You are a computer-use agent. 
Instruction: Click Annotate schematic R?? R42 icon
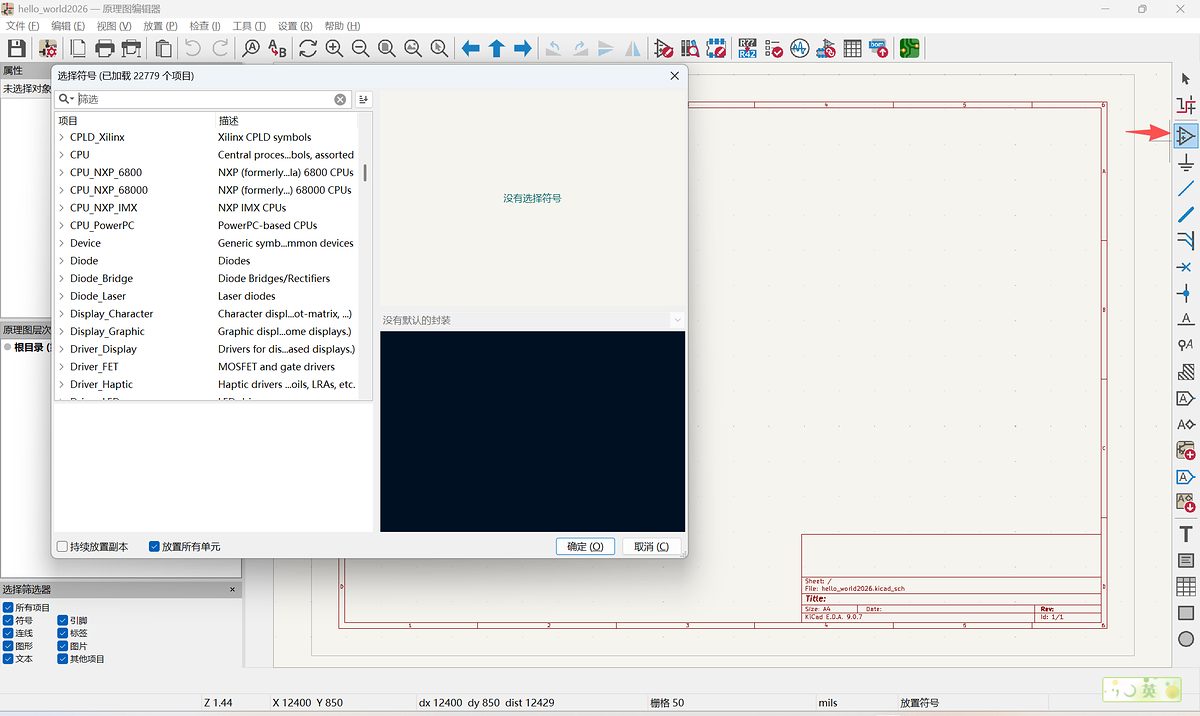pyautogui.click(x=747, y=48)
